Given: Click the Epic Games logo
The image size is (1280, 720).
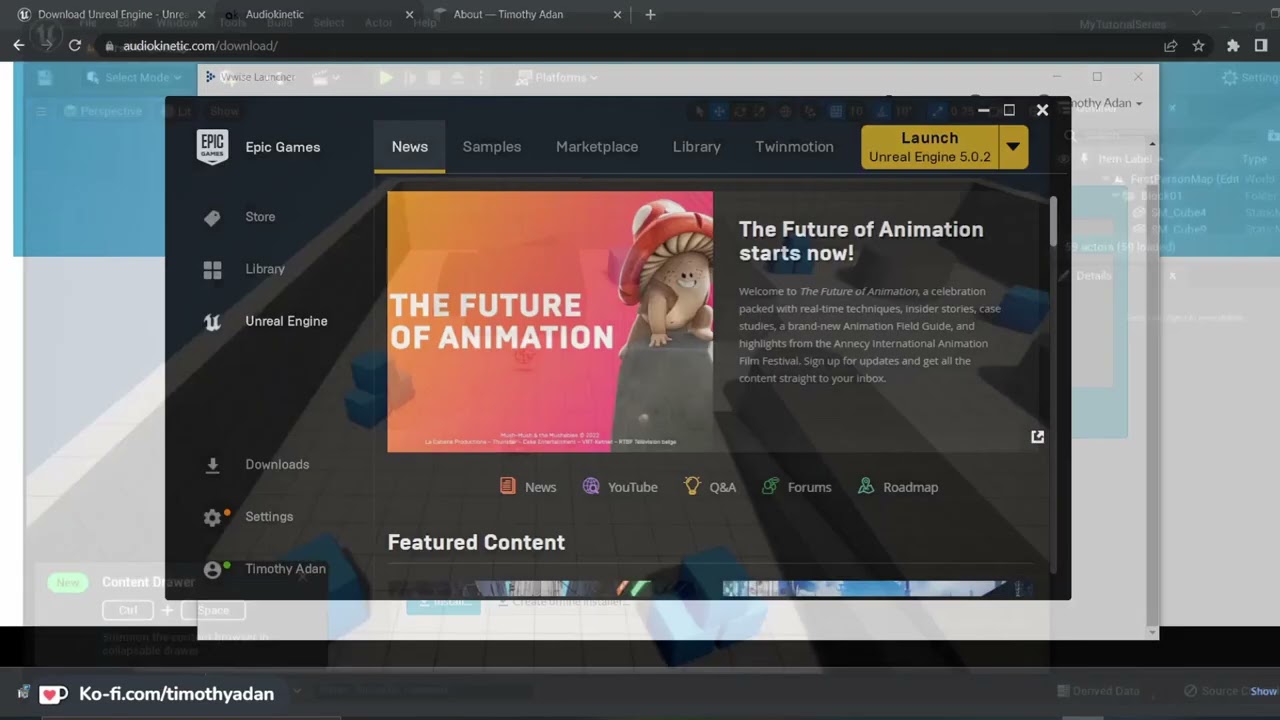Looking at the screenshot, I should point(212,147).
